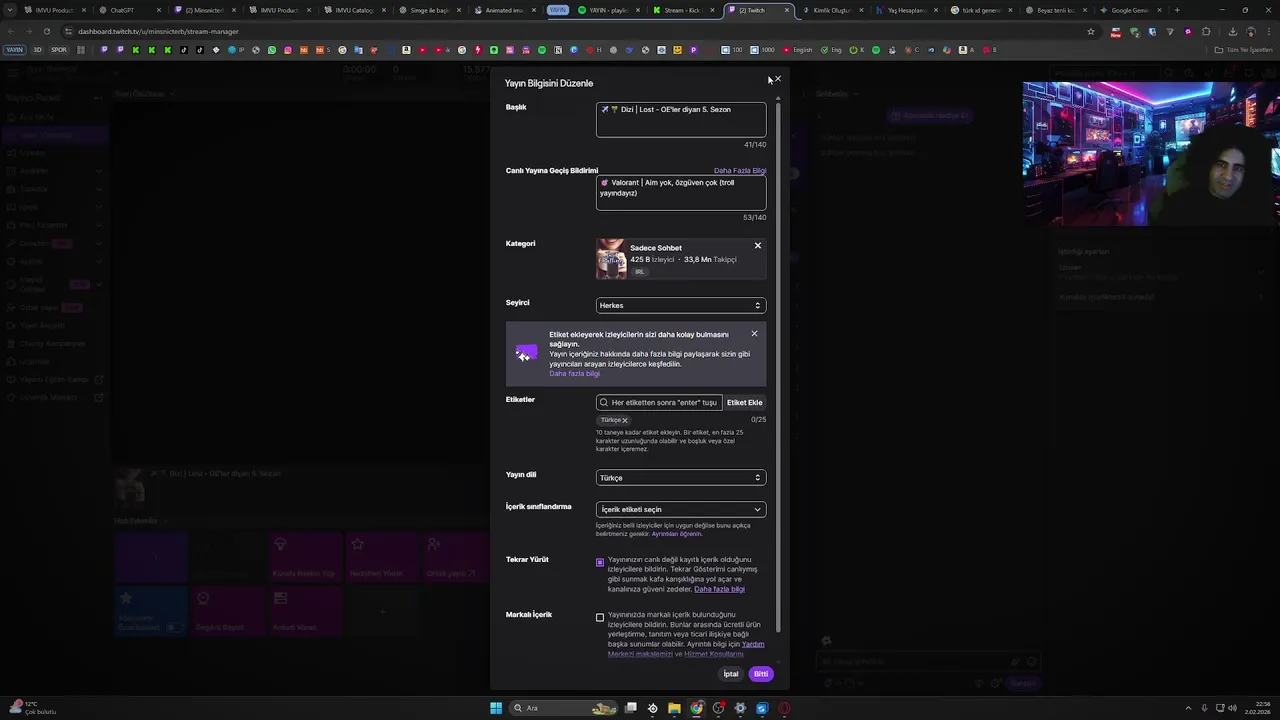Remove the Türkçe tag chip
Viewport: 1280px width, 720px height.
click(625, 420)
